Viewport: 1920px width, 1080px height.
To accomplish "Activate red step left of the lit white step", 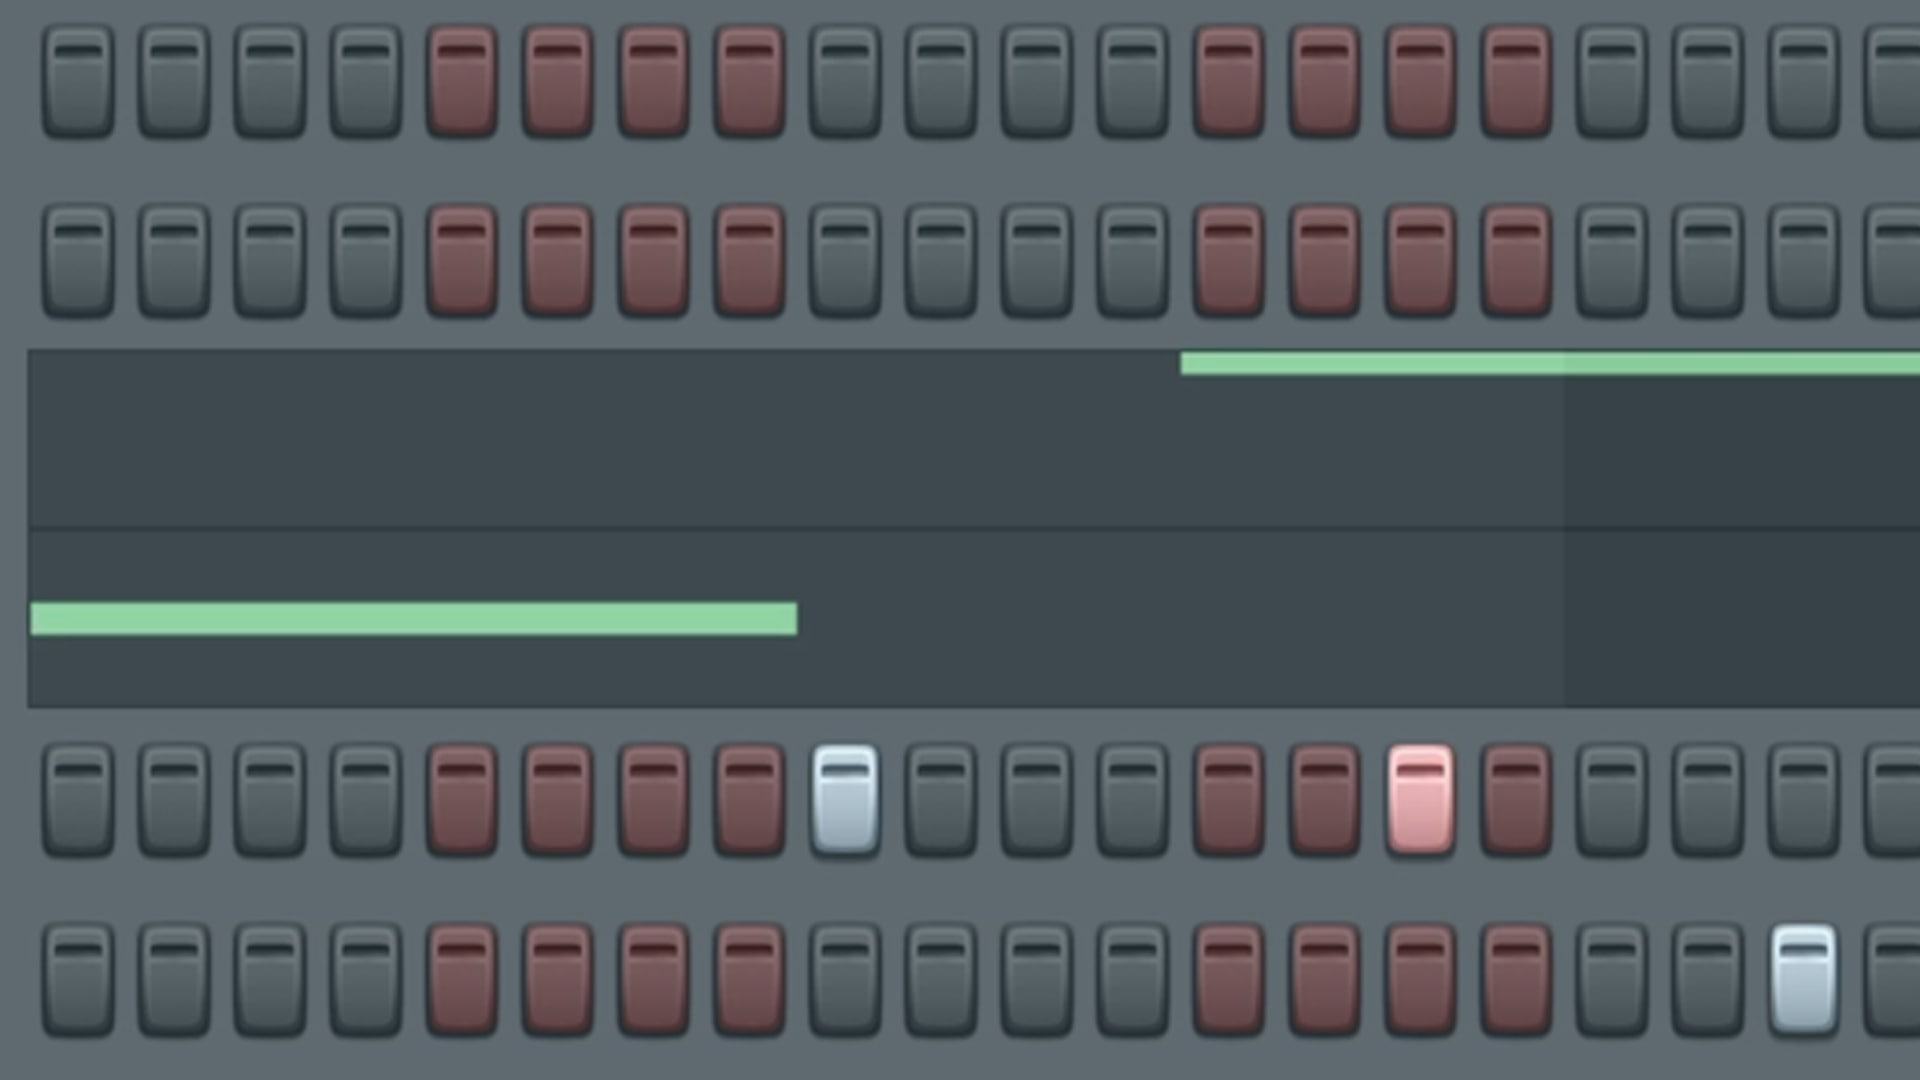I will [x=750, y=800].
